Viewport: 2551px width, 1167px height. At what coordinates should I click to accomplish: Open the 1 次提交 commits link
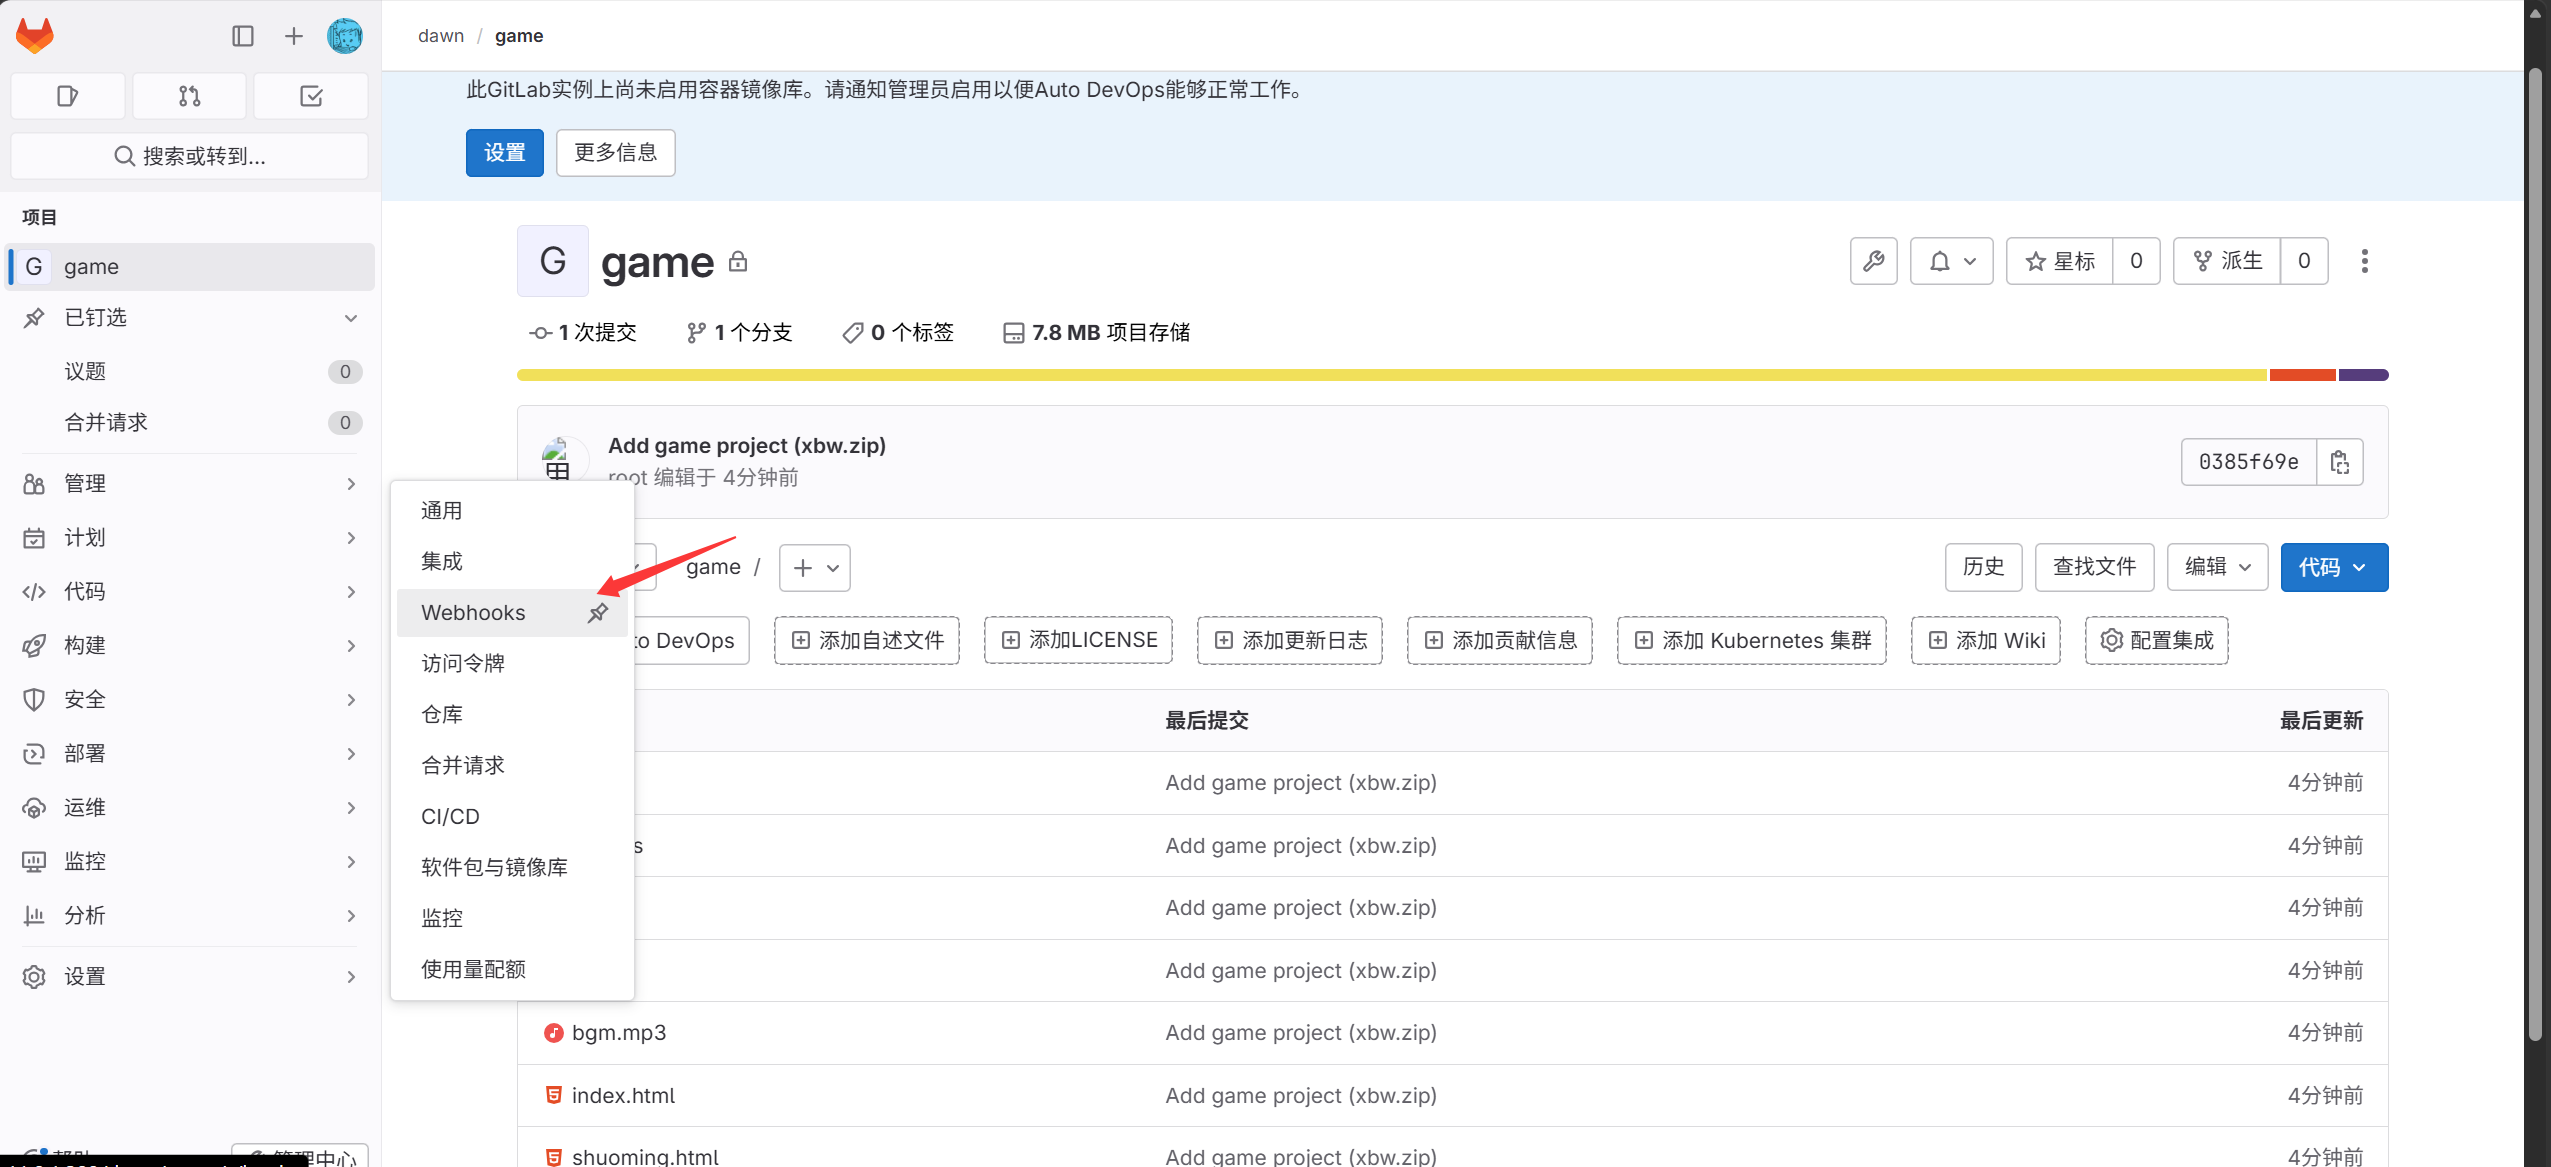coord(584,333)
